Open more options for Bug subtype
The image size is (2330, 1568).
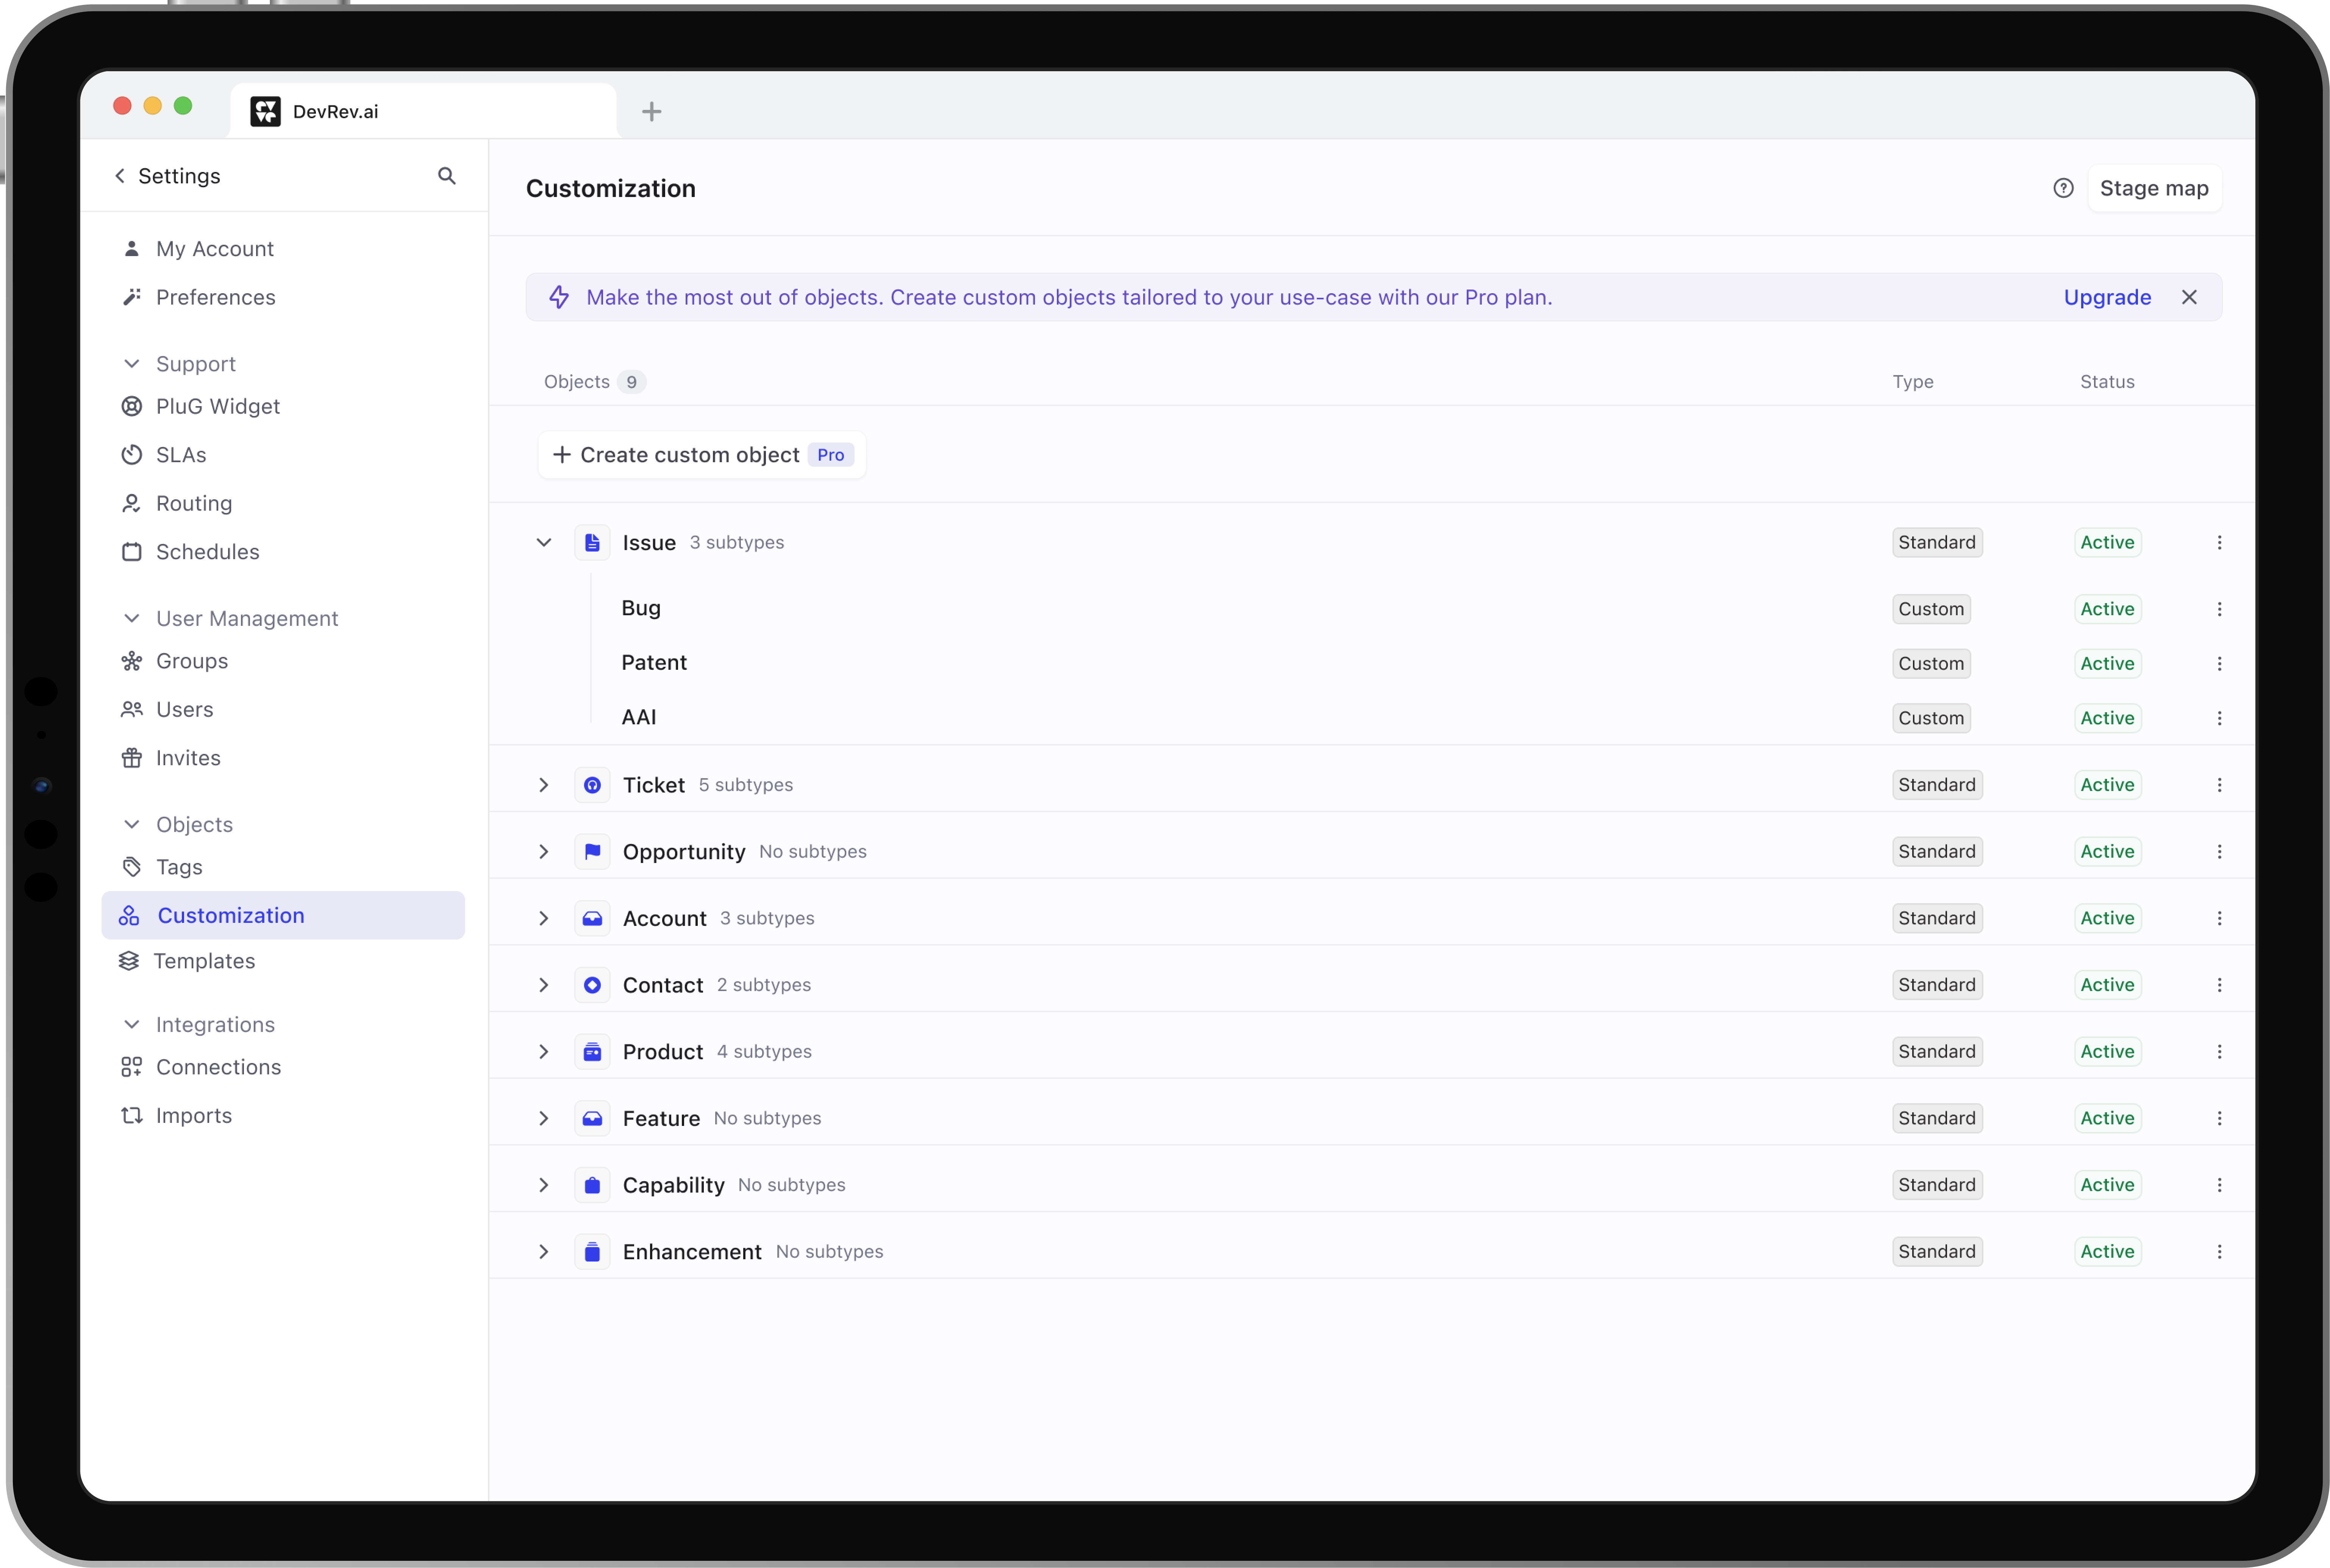coord(2219,609)
